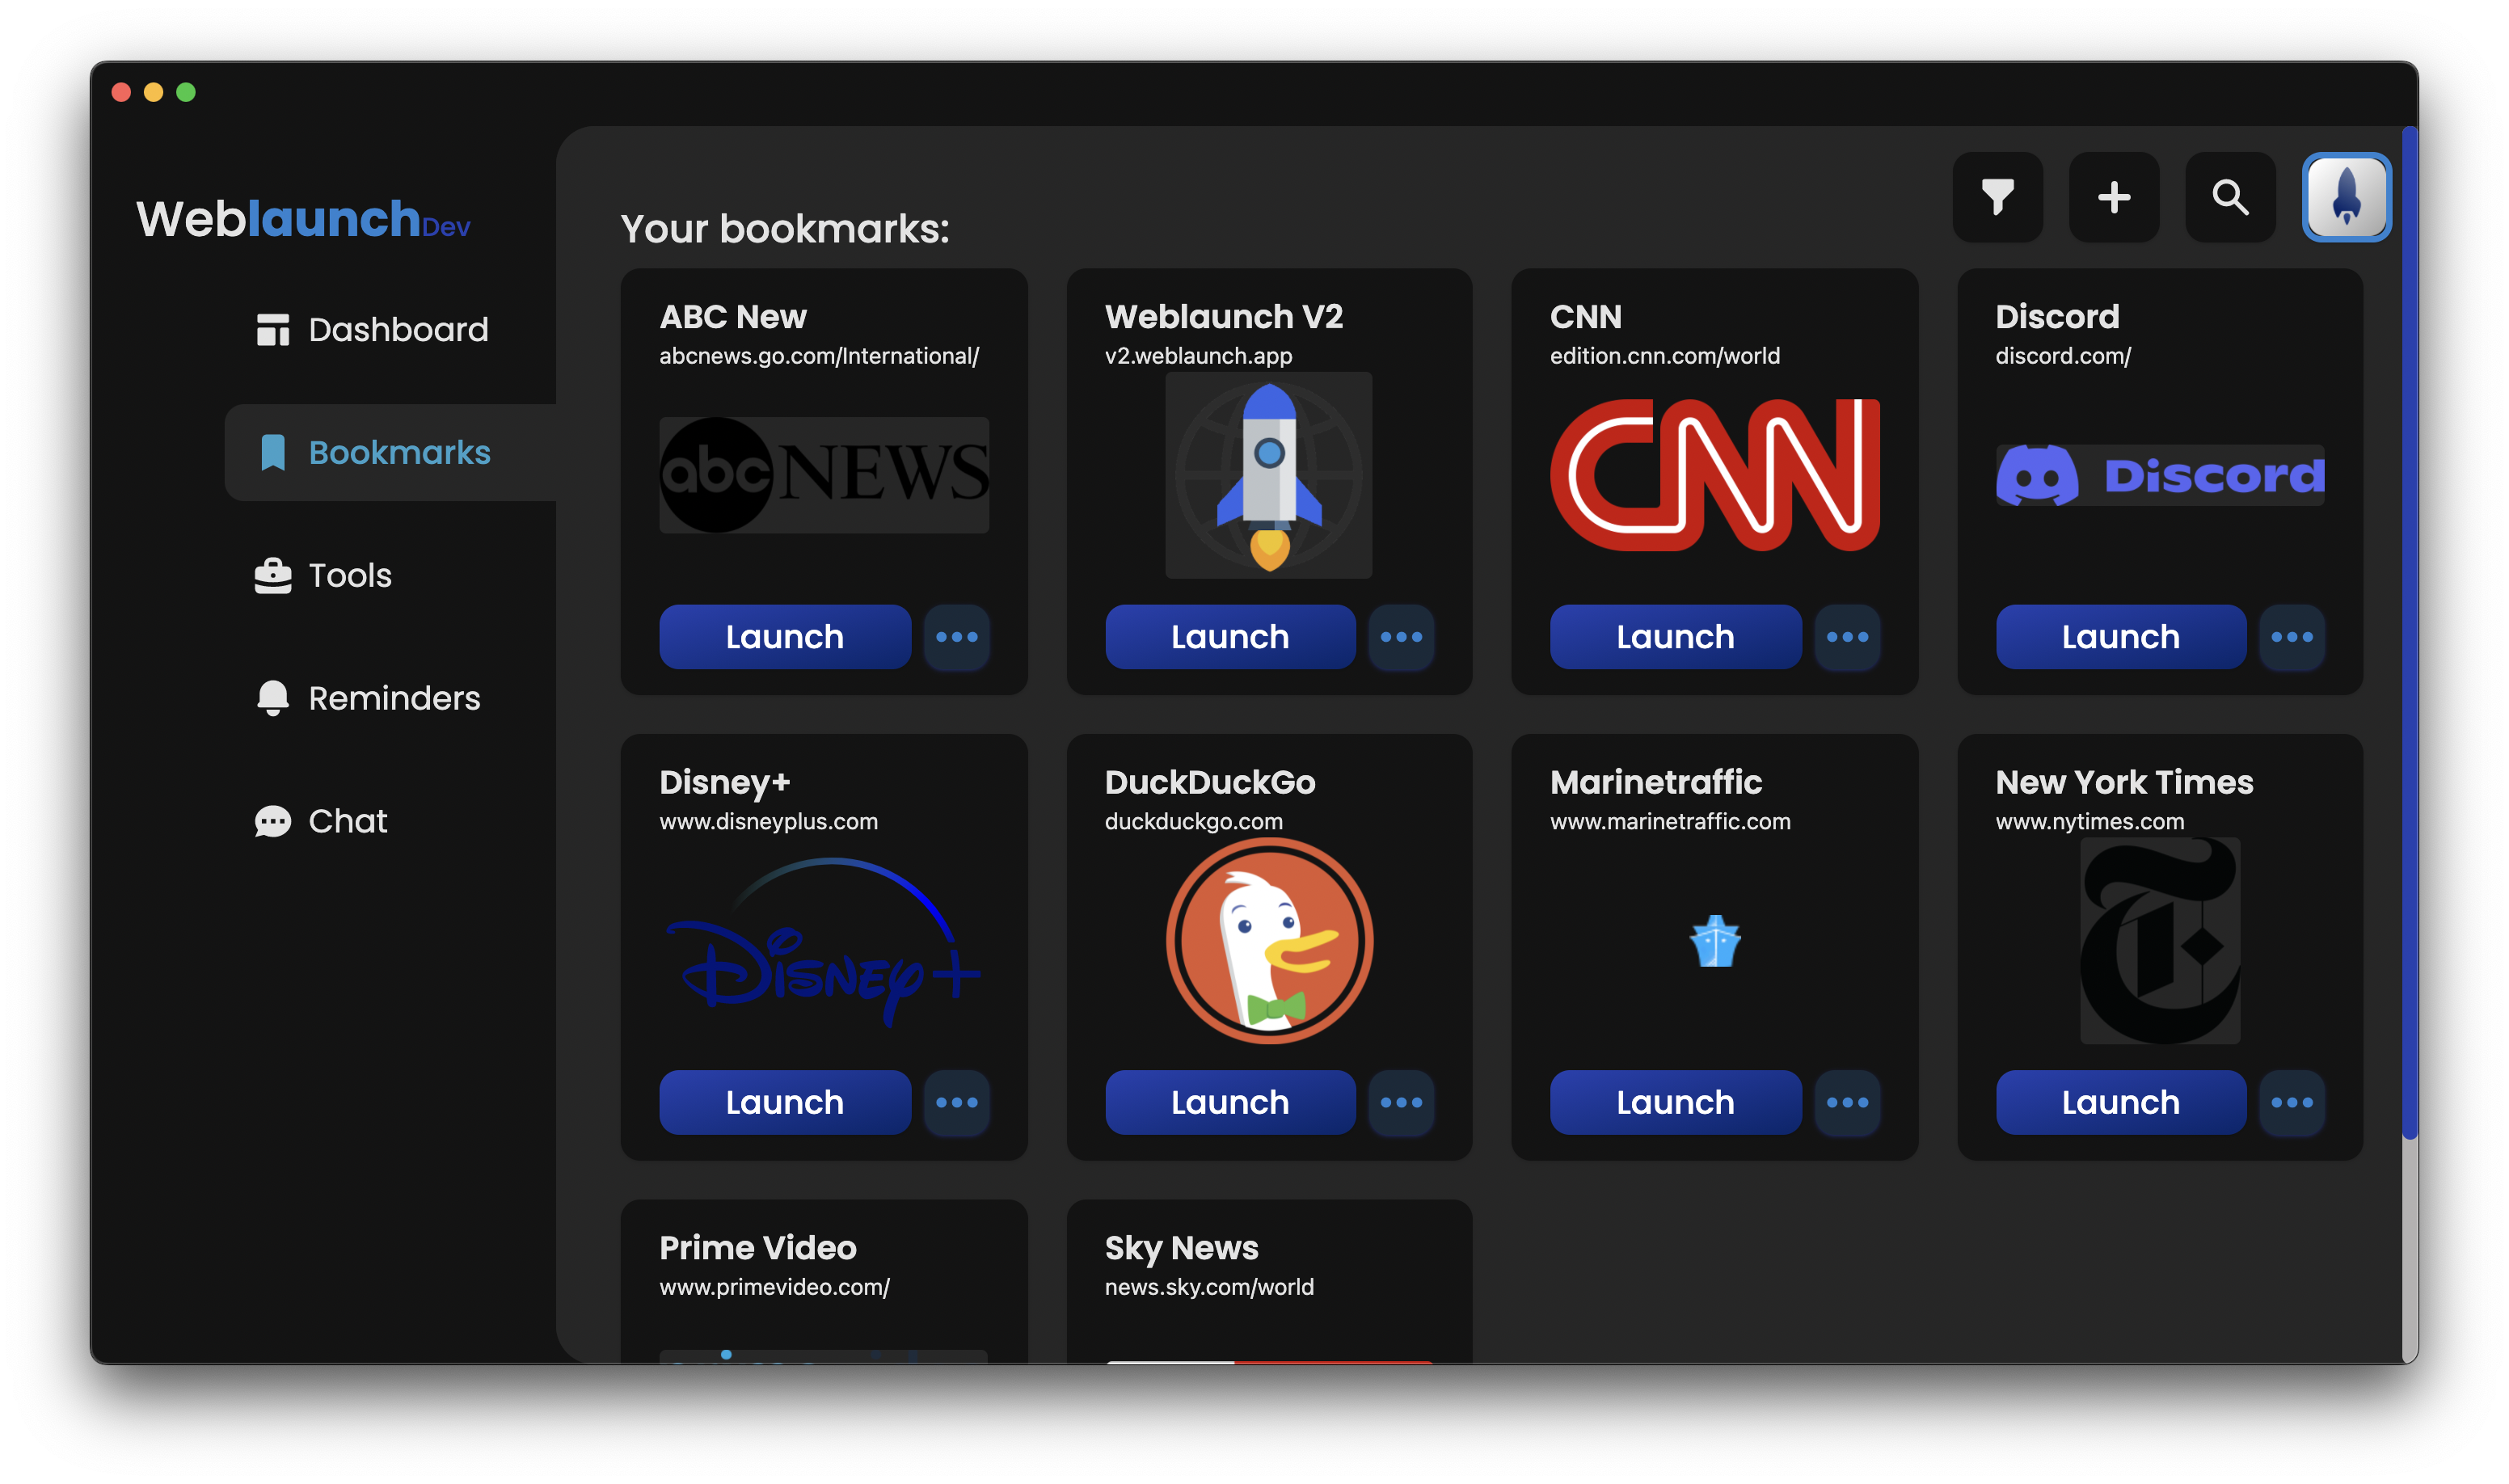Open the rocket profile avatar
This screenshot has width=2509, height=1484.
pyautogui.click(x=2346, y=197)
